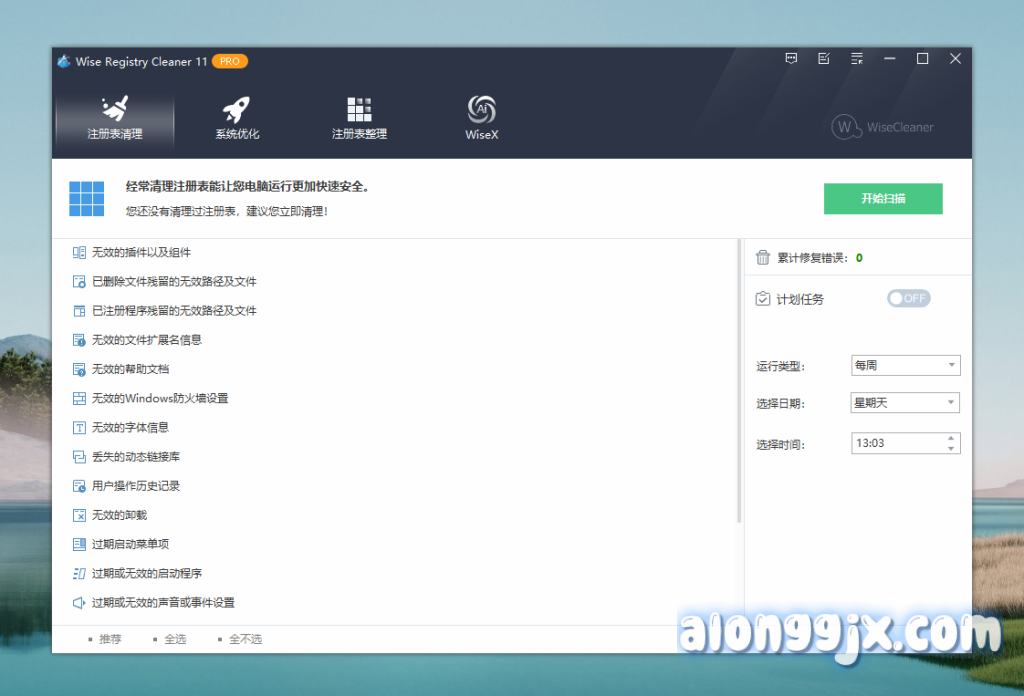
Task: Switch to 系统优化 tab
Action: pyautogui.click(x=237, y=119)
